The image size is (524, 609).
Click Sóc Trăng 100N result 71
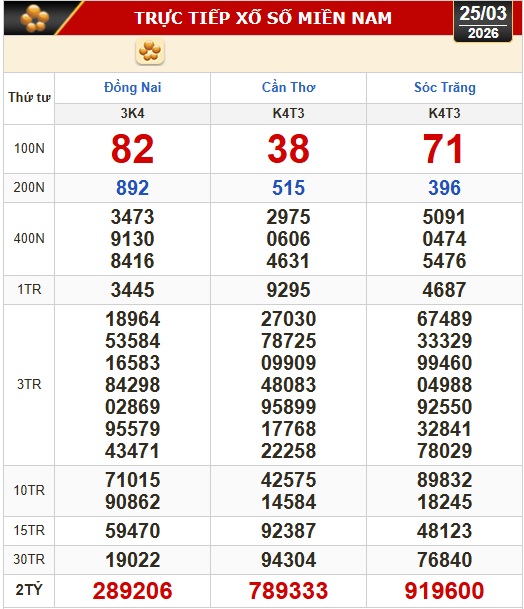click(x=444, y=149)
